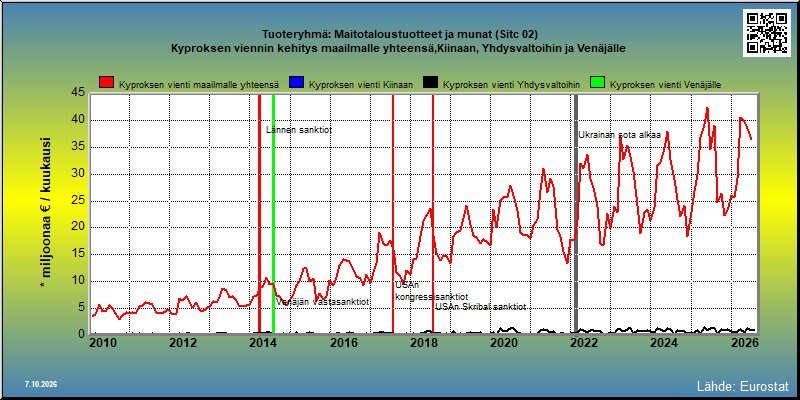Click legend label 'Kyproksen vienti maailmalle yhteensä'
The height and width of the screenshot is (400, 800).
click(x=198, y=85)
